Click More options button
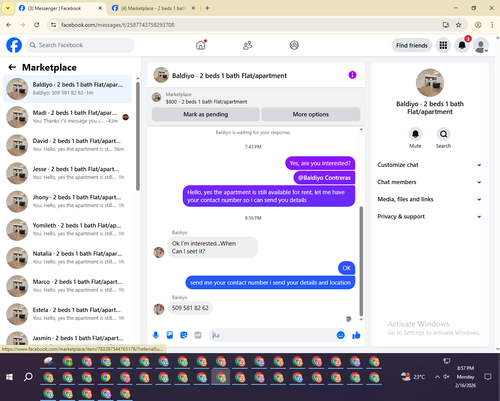This screenshot has height=401, width=500. (311, 114)
